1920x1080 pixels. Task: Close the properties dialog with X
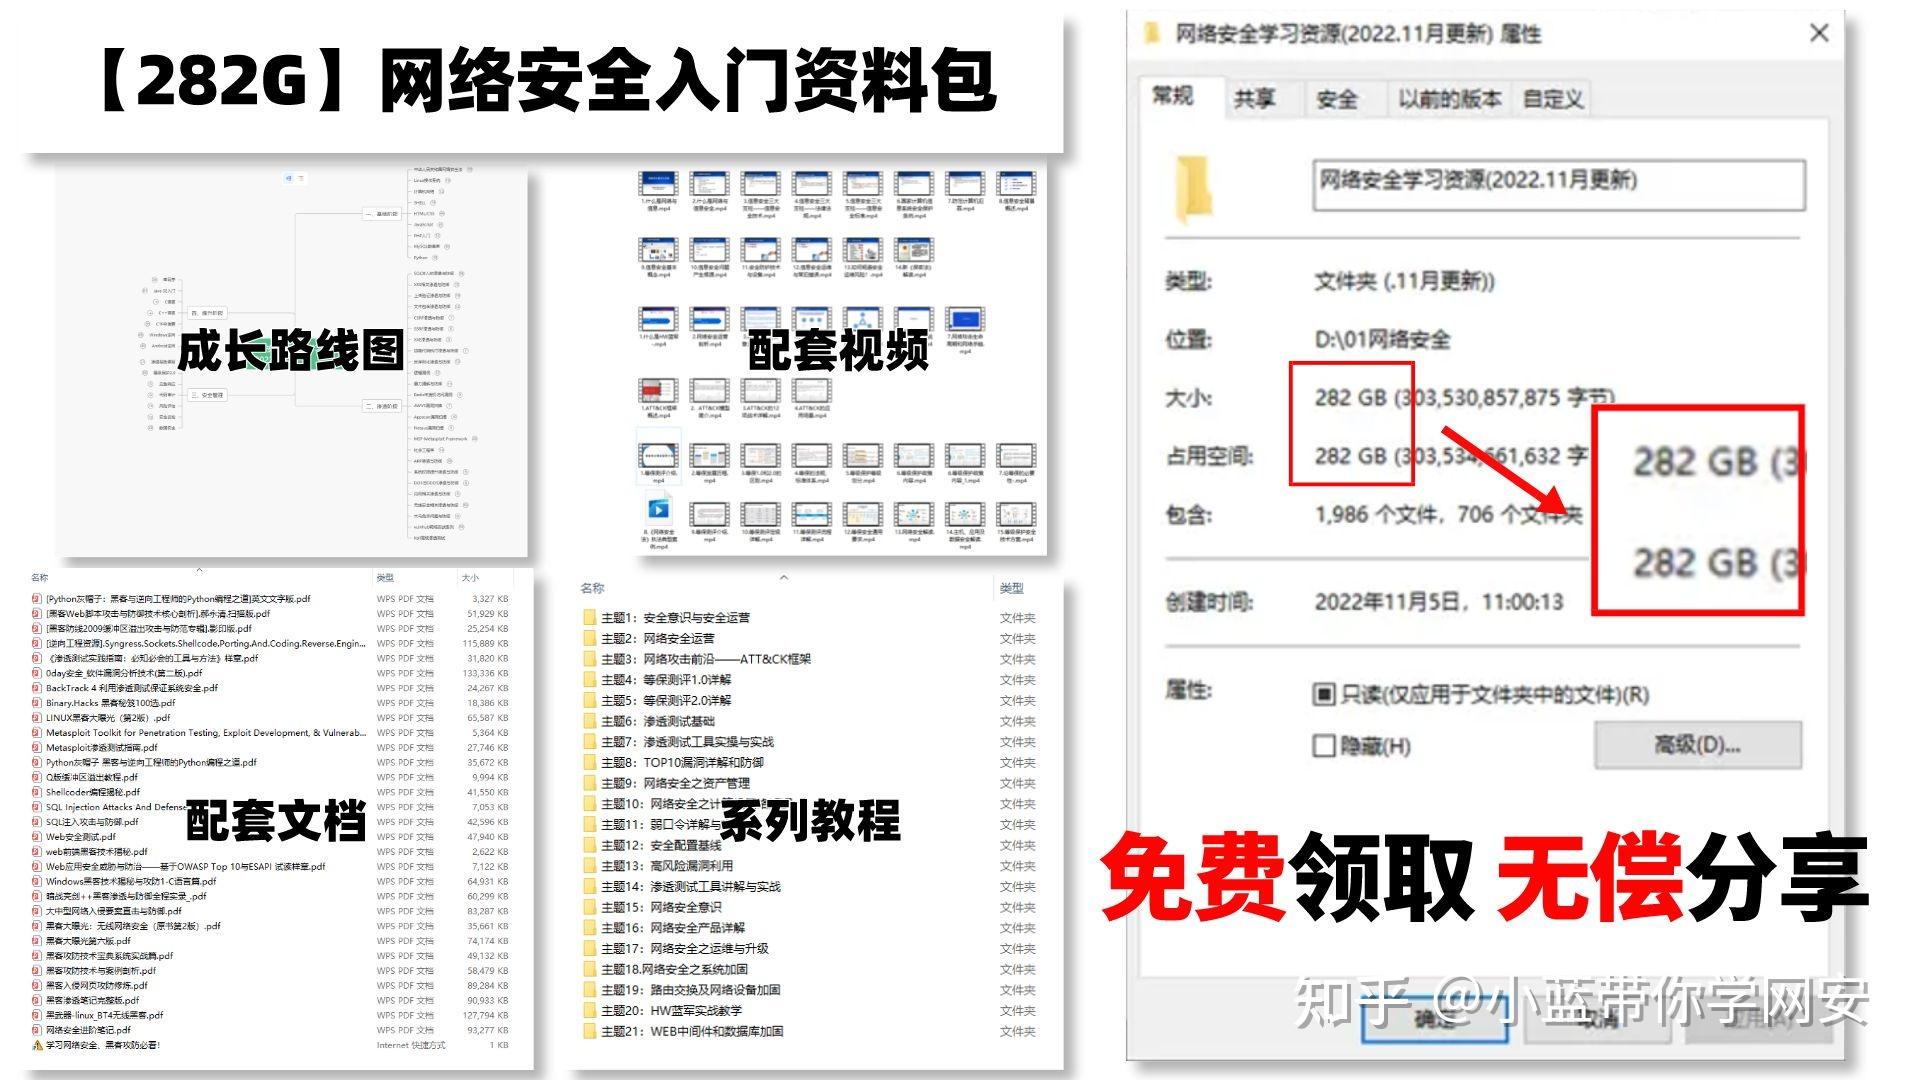tap(1819, 33)
